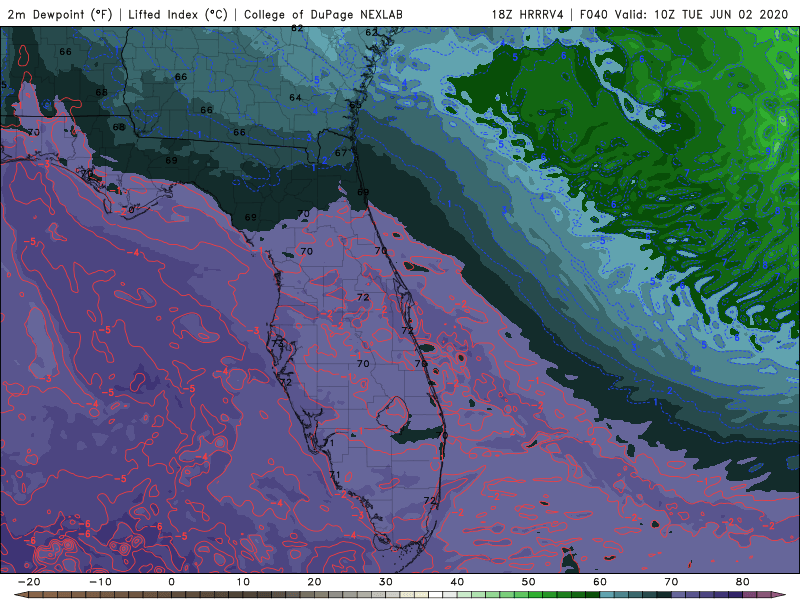Click the 64 dewpoint value in Georgia

(x=295, y=97)
